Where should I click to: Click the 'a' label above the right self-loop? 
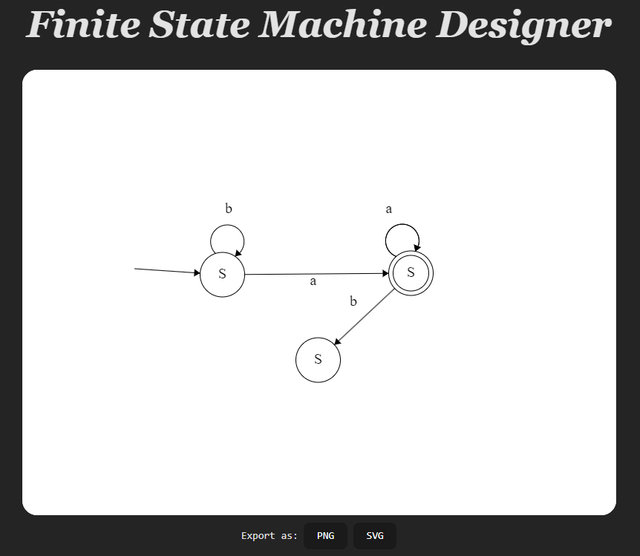(x=389, y=209)
